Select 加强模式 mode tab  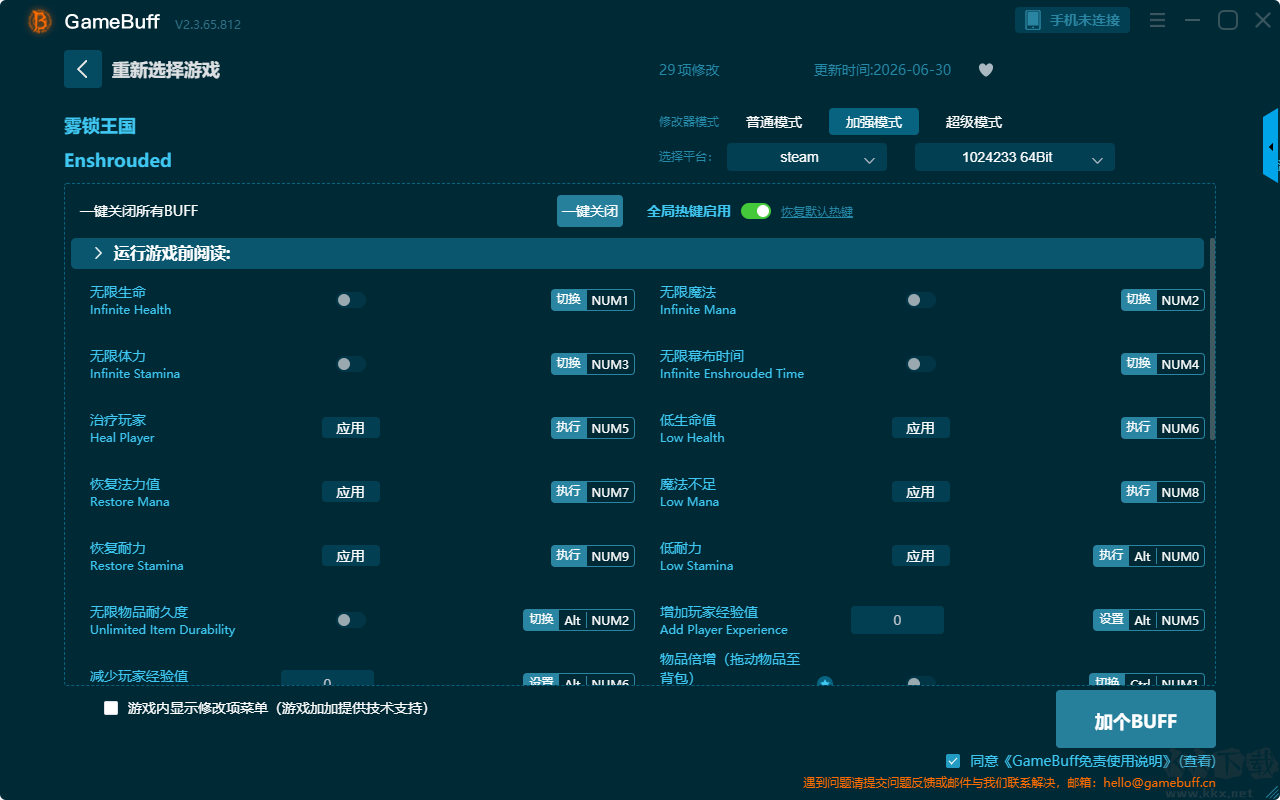(874, 122)
